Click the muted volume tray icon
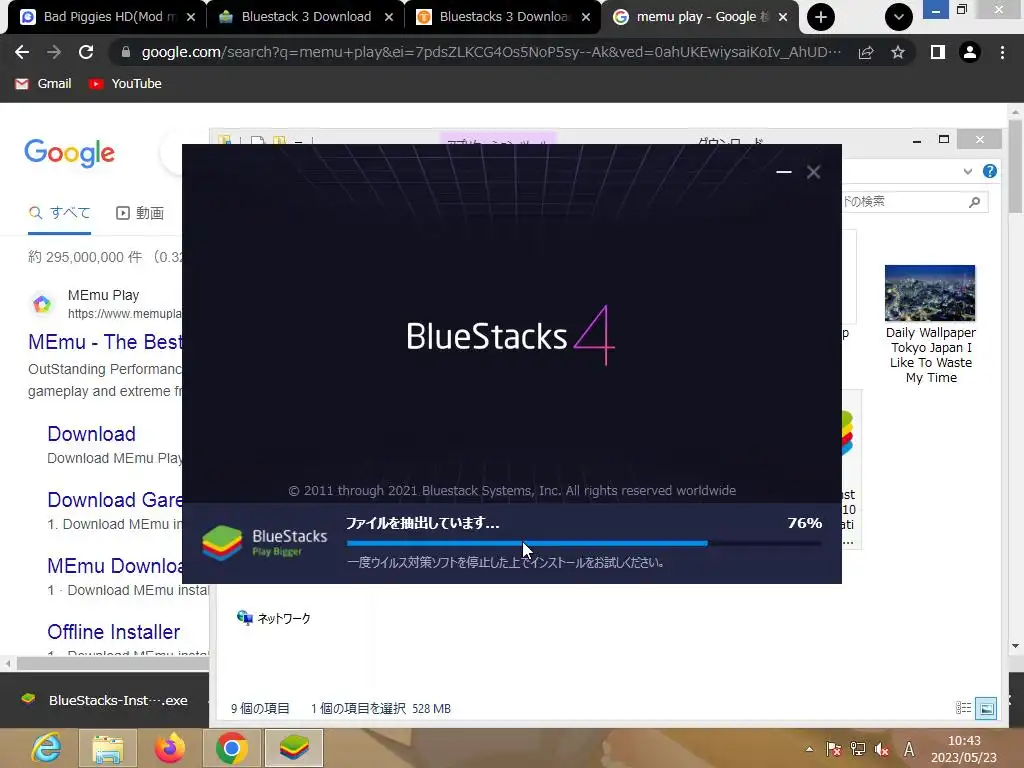The width and height of the screenshot is (1024, 768). click(882, 750)
